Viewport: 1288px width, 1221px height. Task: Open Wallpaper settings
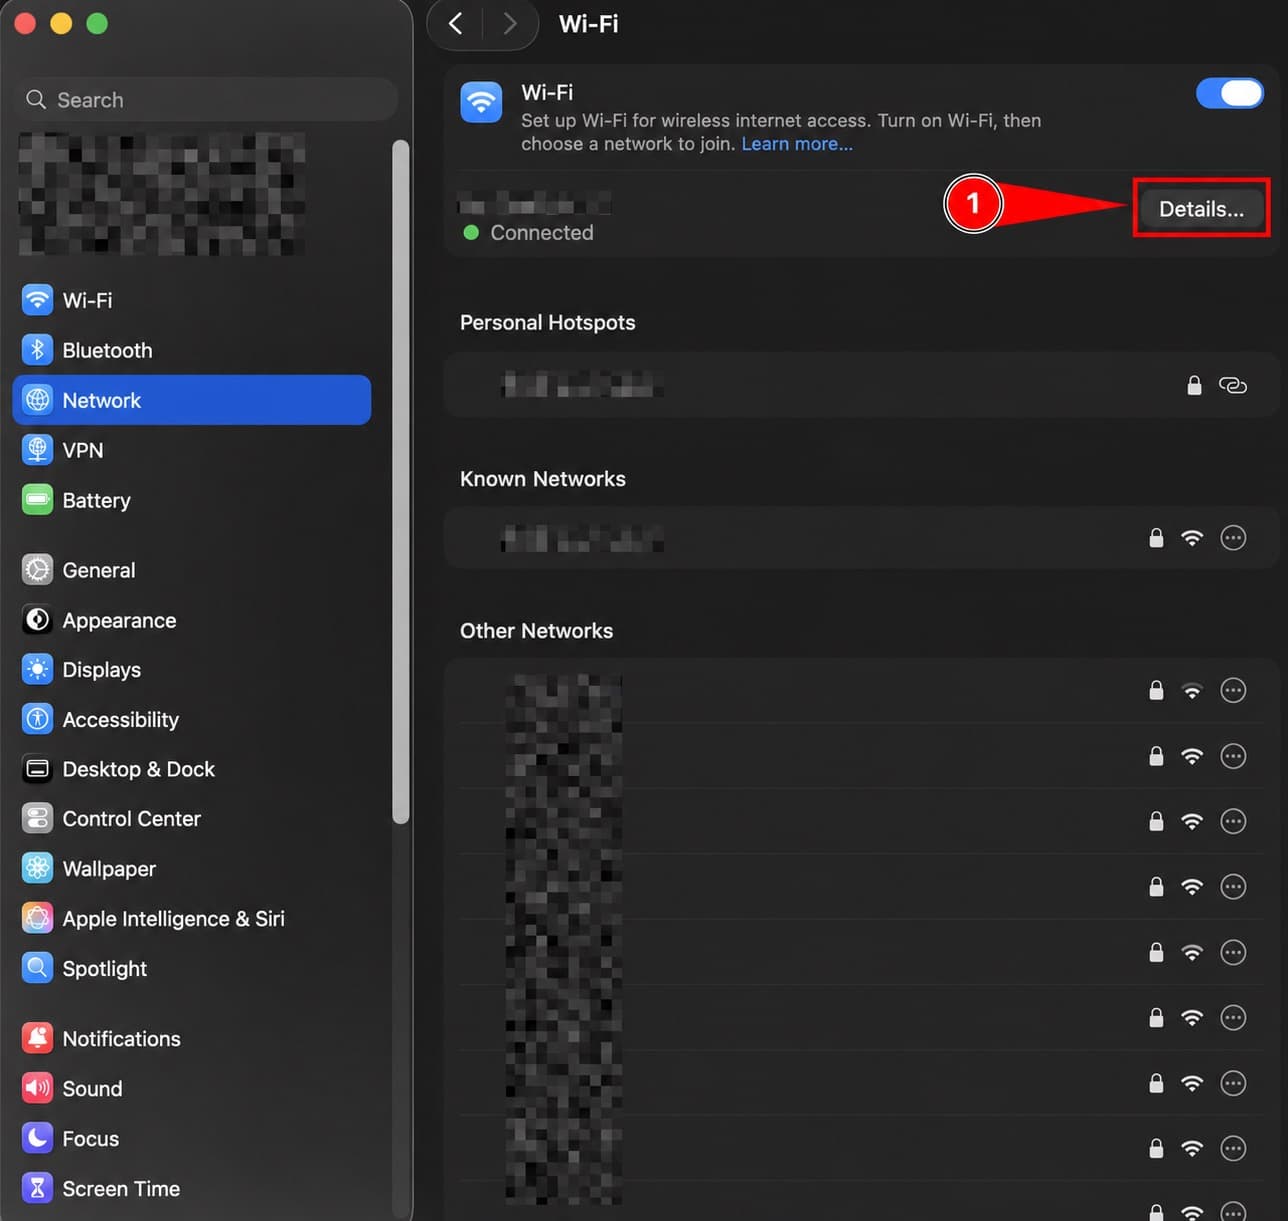click(191, 869)
